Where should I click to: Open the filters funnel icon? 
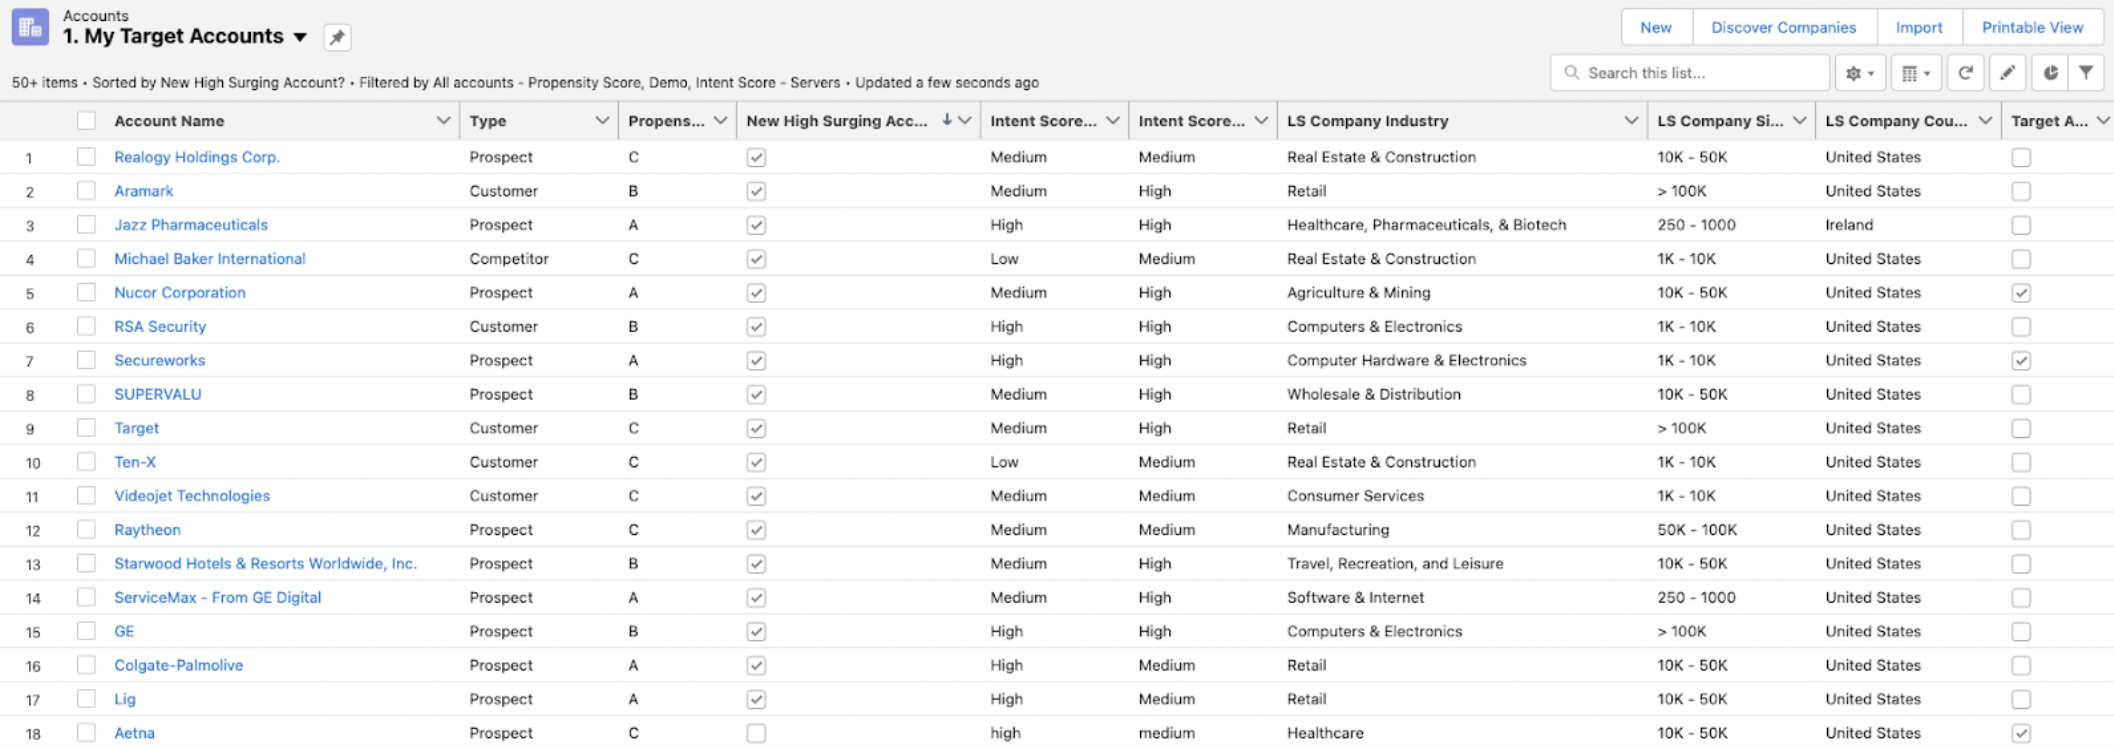click(x=2086, y=73)
